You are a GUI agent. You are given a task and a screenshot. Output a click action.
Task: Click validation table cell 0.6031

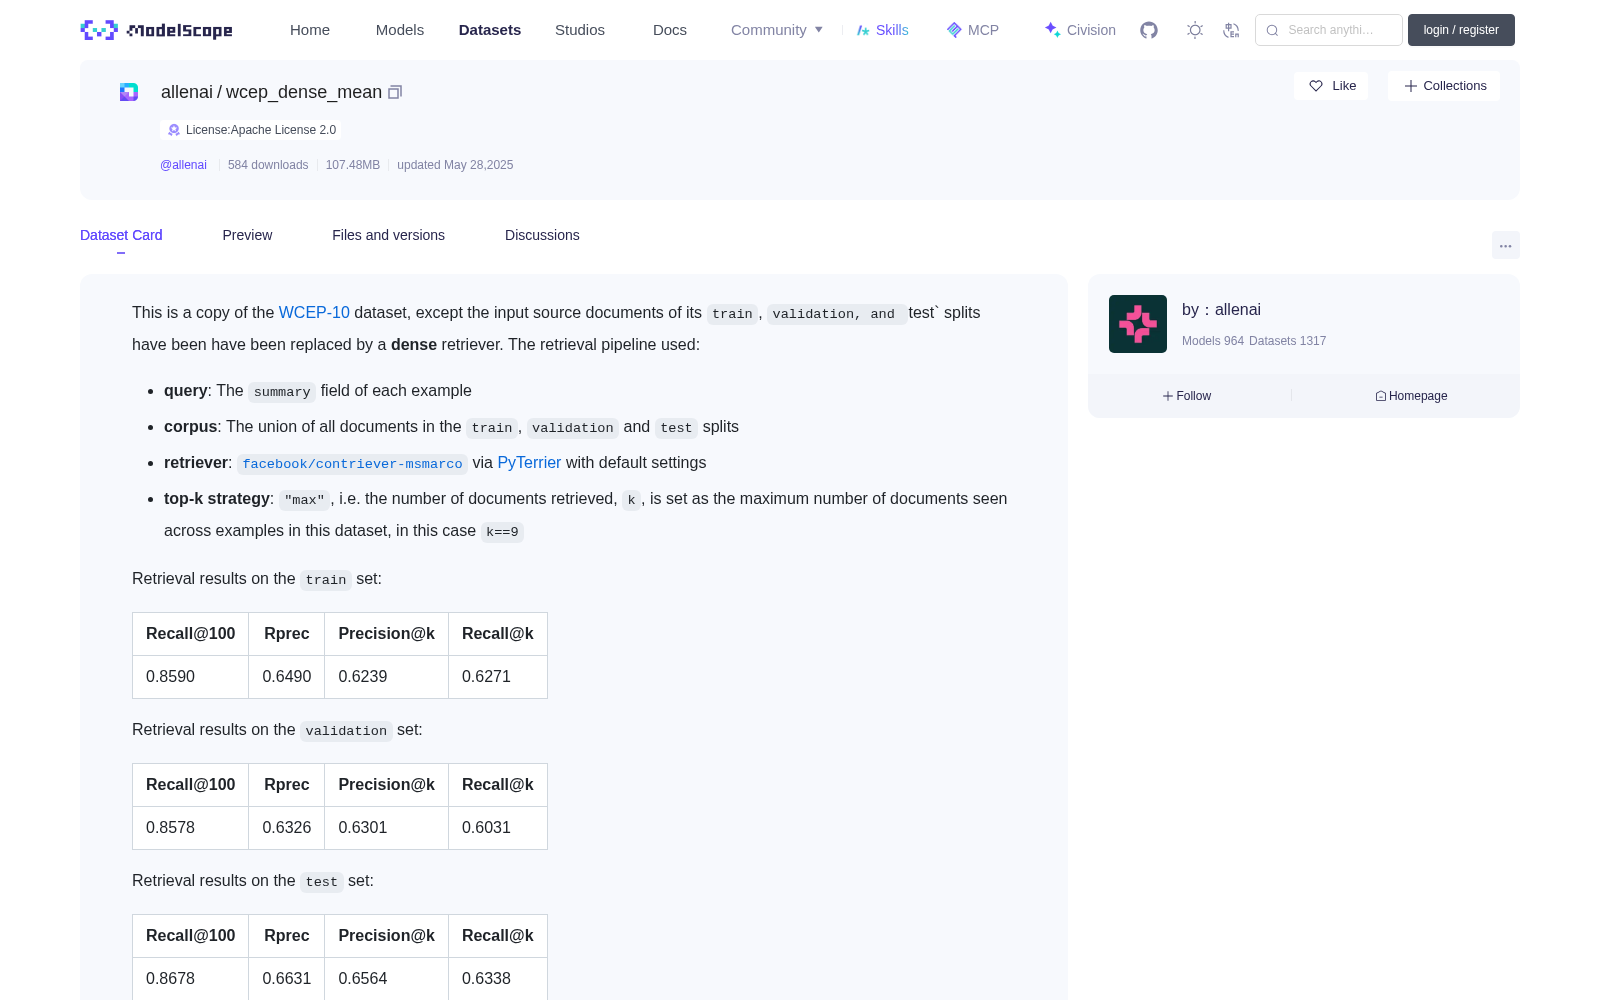498,828
